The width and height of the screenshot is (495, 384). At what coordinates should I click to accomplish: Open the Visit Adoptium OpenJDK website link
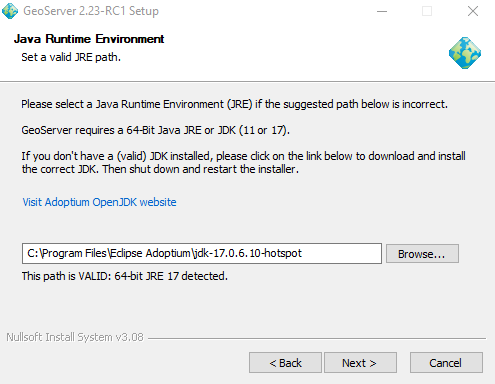[x=99, y=202]
